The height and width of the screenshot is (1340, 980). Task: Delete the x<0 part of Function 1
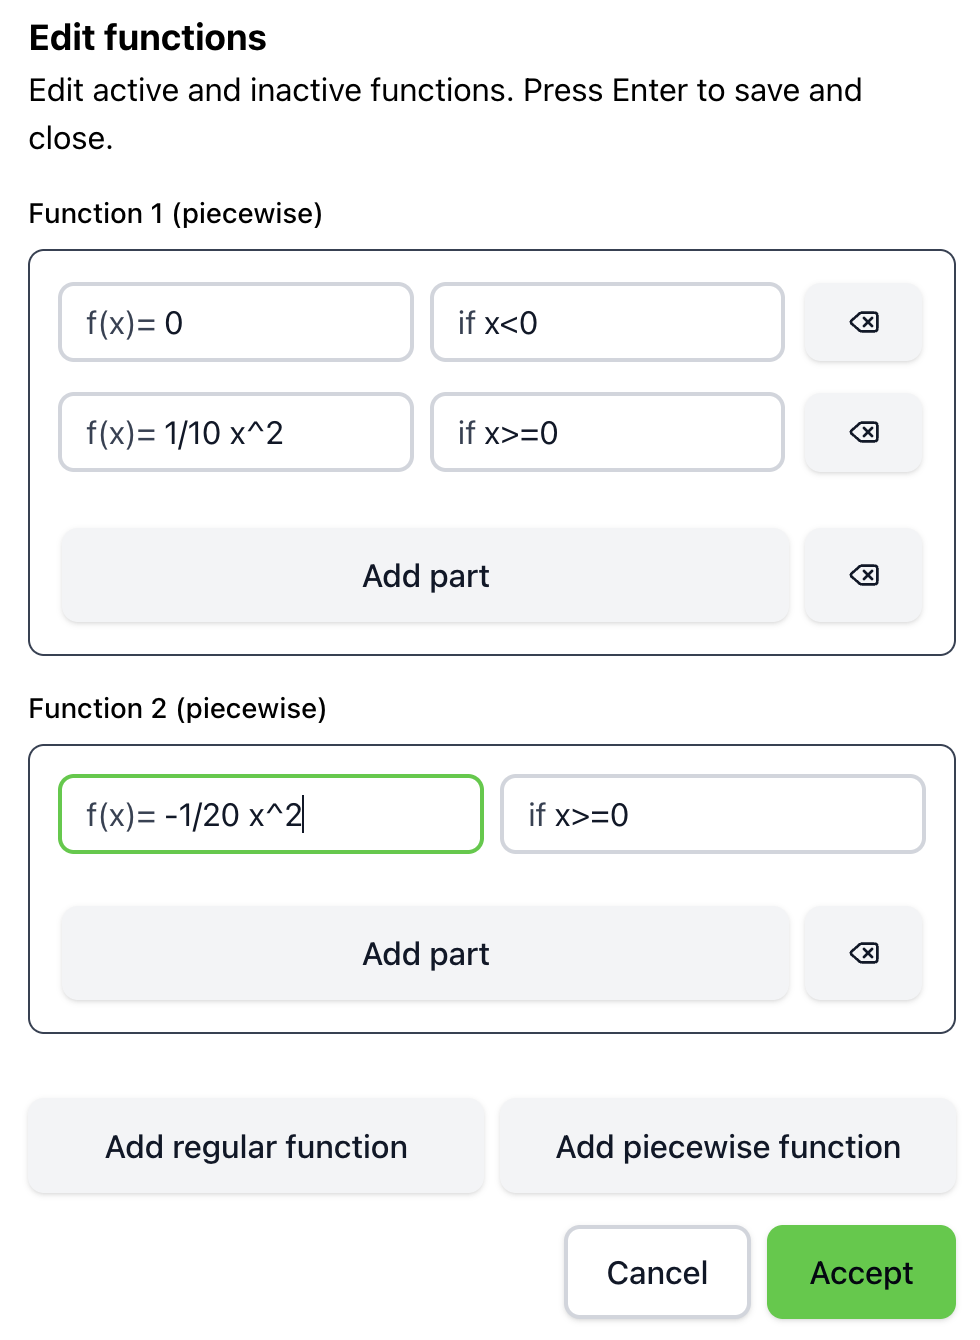[863, 322]
